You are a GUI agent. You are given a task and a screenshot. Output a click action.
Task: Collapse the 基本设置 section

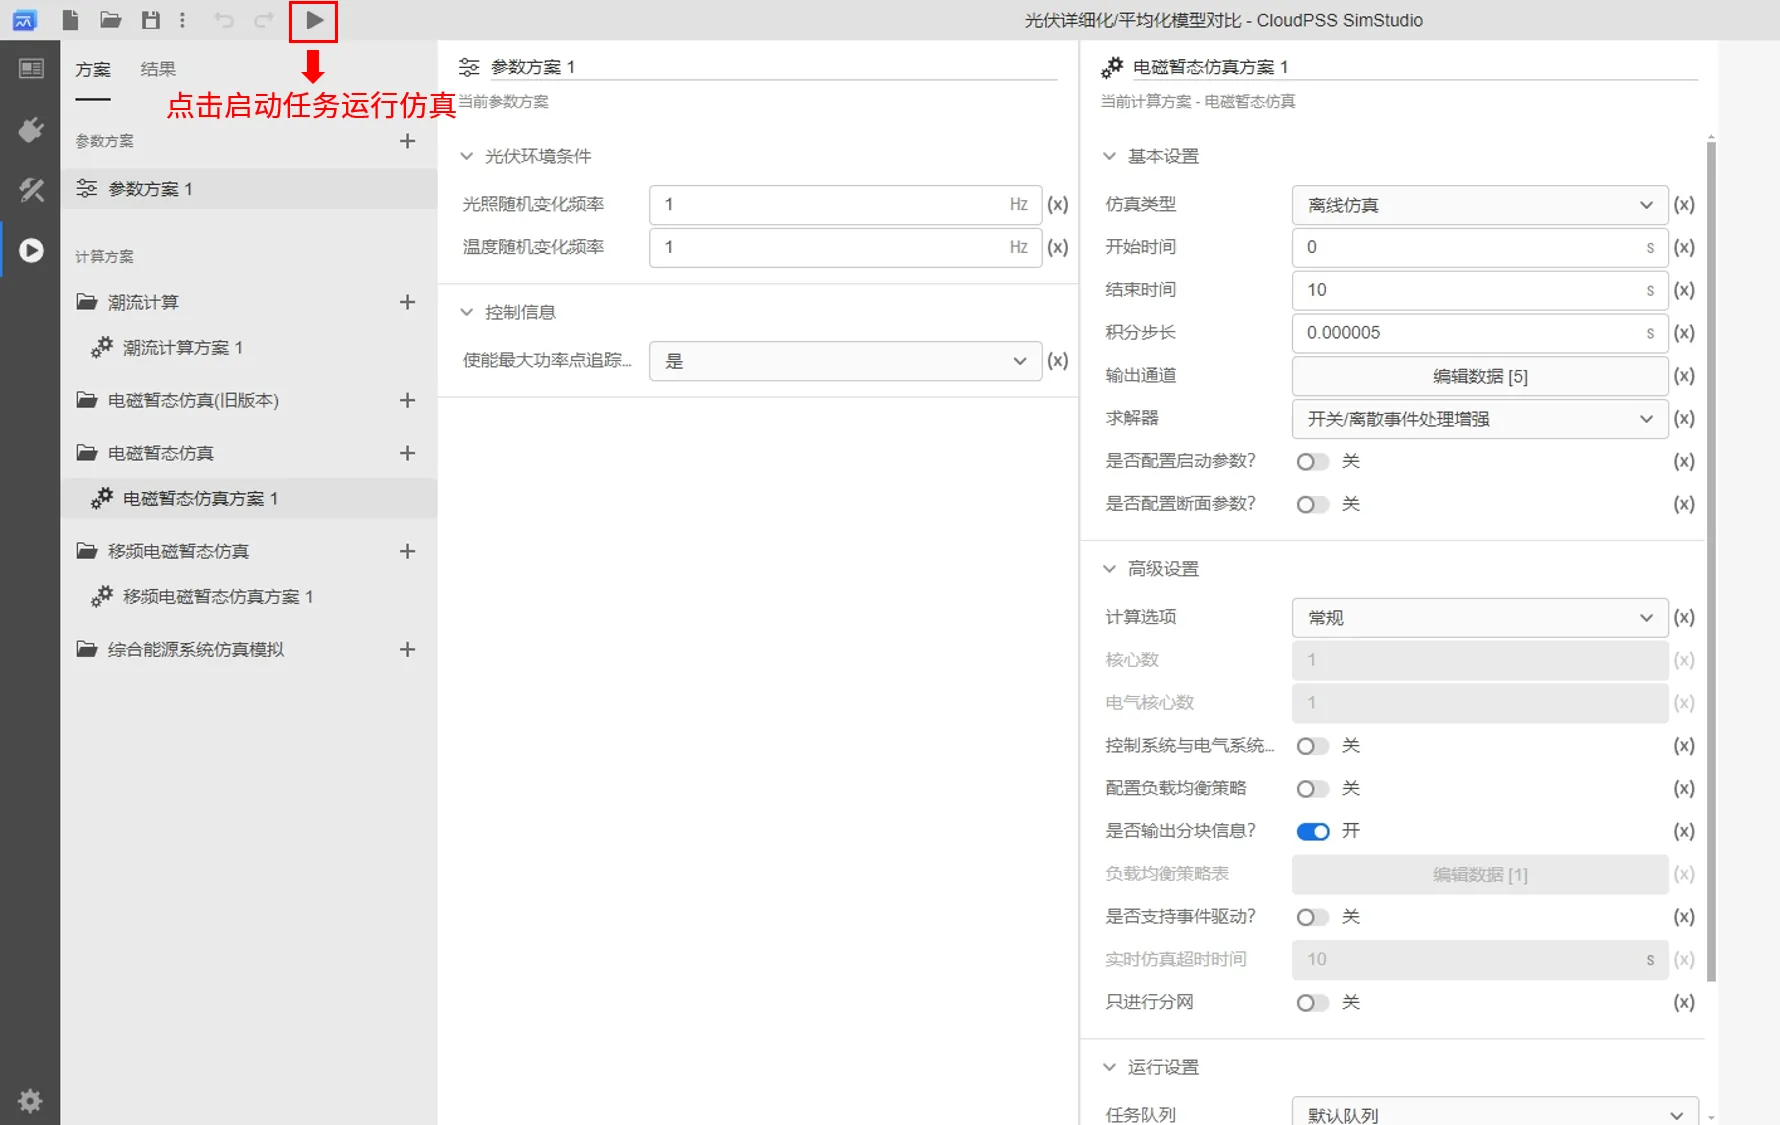[1109, 156]
